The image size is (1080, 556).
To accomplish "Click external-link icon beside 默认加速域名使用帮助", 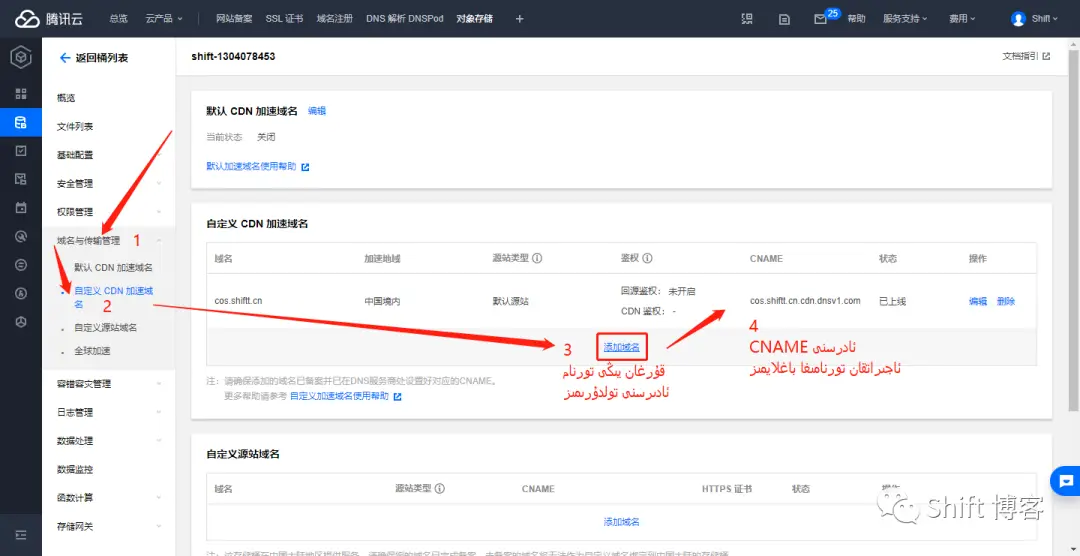I will coord(305,167).
